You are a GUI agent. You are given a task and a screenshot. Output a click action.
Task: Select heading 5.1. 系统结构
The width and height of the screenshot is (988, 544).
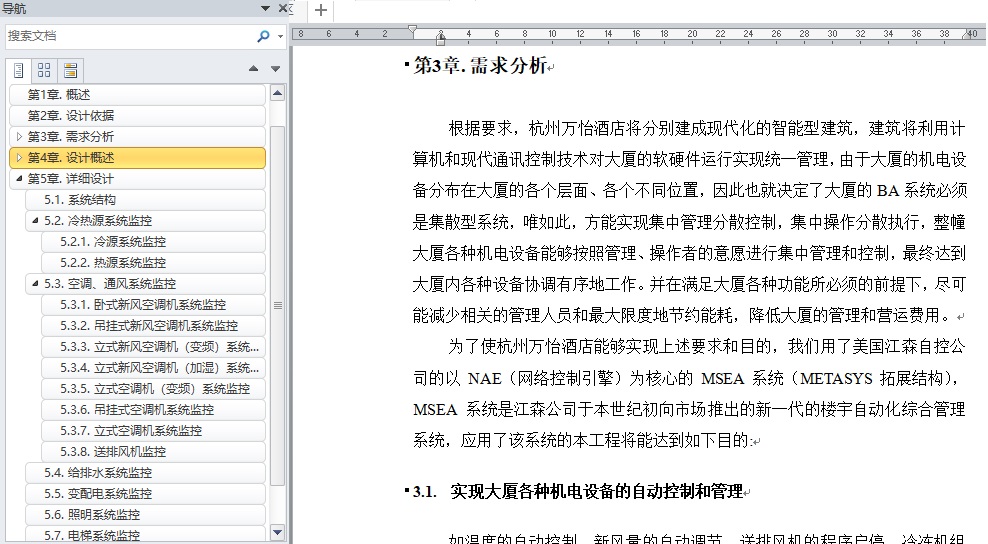(146, 200)
